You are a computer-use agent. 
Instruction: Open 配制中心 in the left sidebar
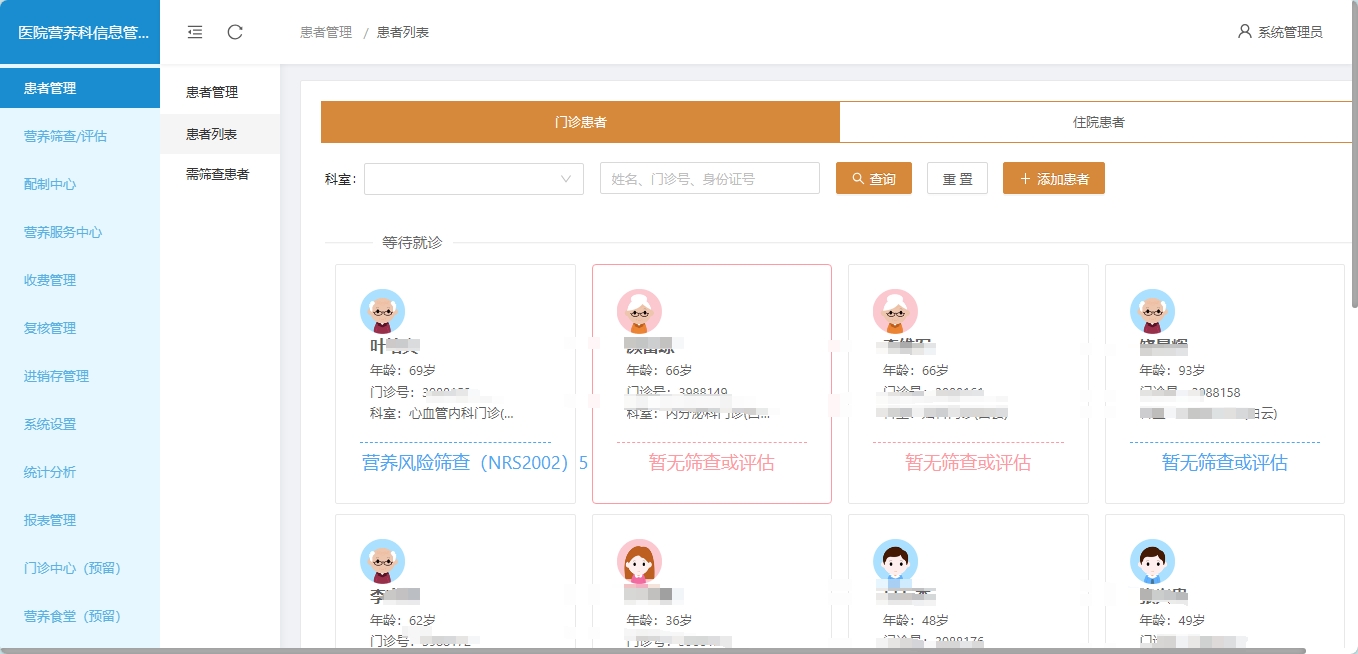pyautogui.click(x=50, y=184)
